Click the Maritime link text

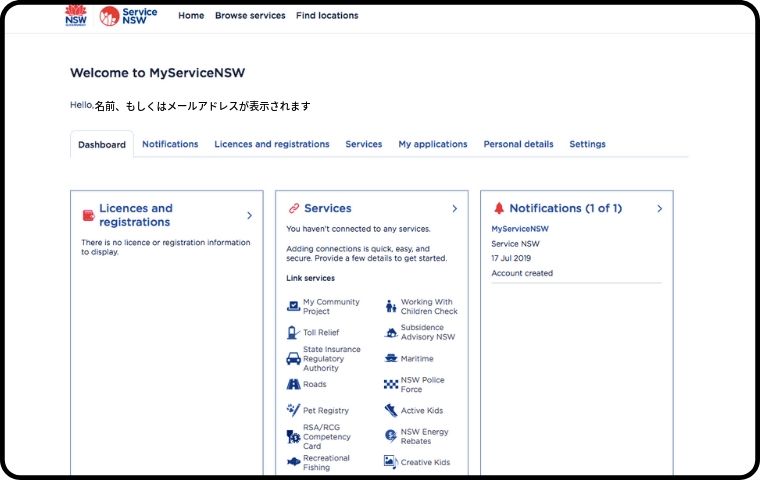[417, 359]
